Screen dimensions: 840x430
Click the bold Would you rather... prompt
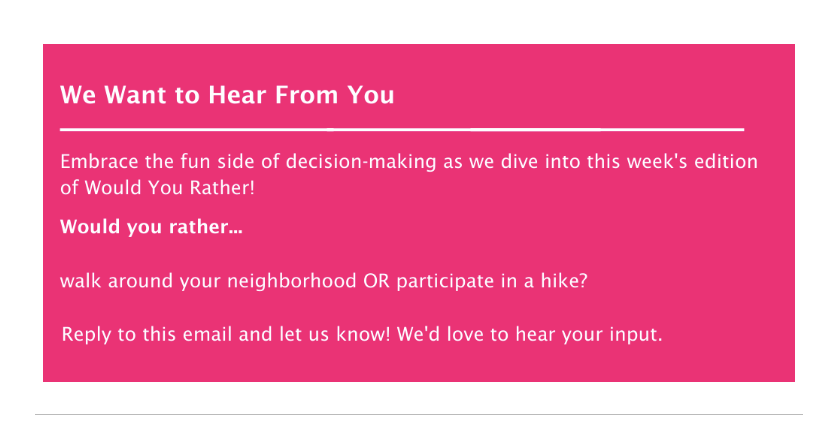pos(151,227)
